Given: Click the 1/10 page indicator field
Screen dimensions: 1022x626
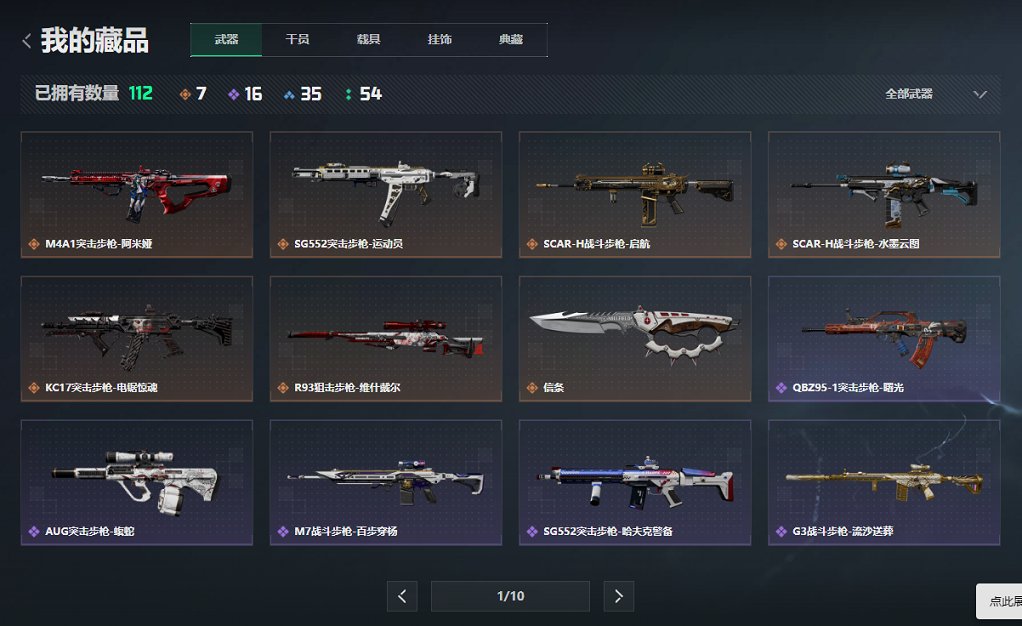Looking at the screenshot, I should pos(510,596).
